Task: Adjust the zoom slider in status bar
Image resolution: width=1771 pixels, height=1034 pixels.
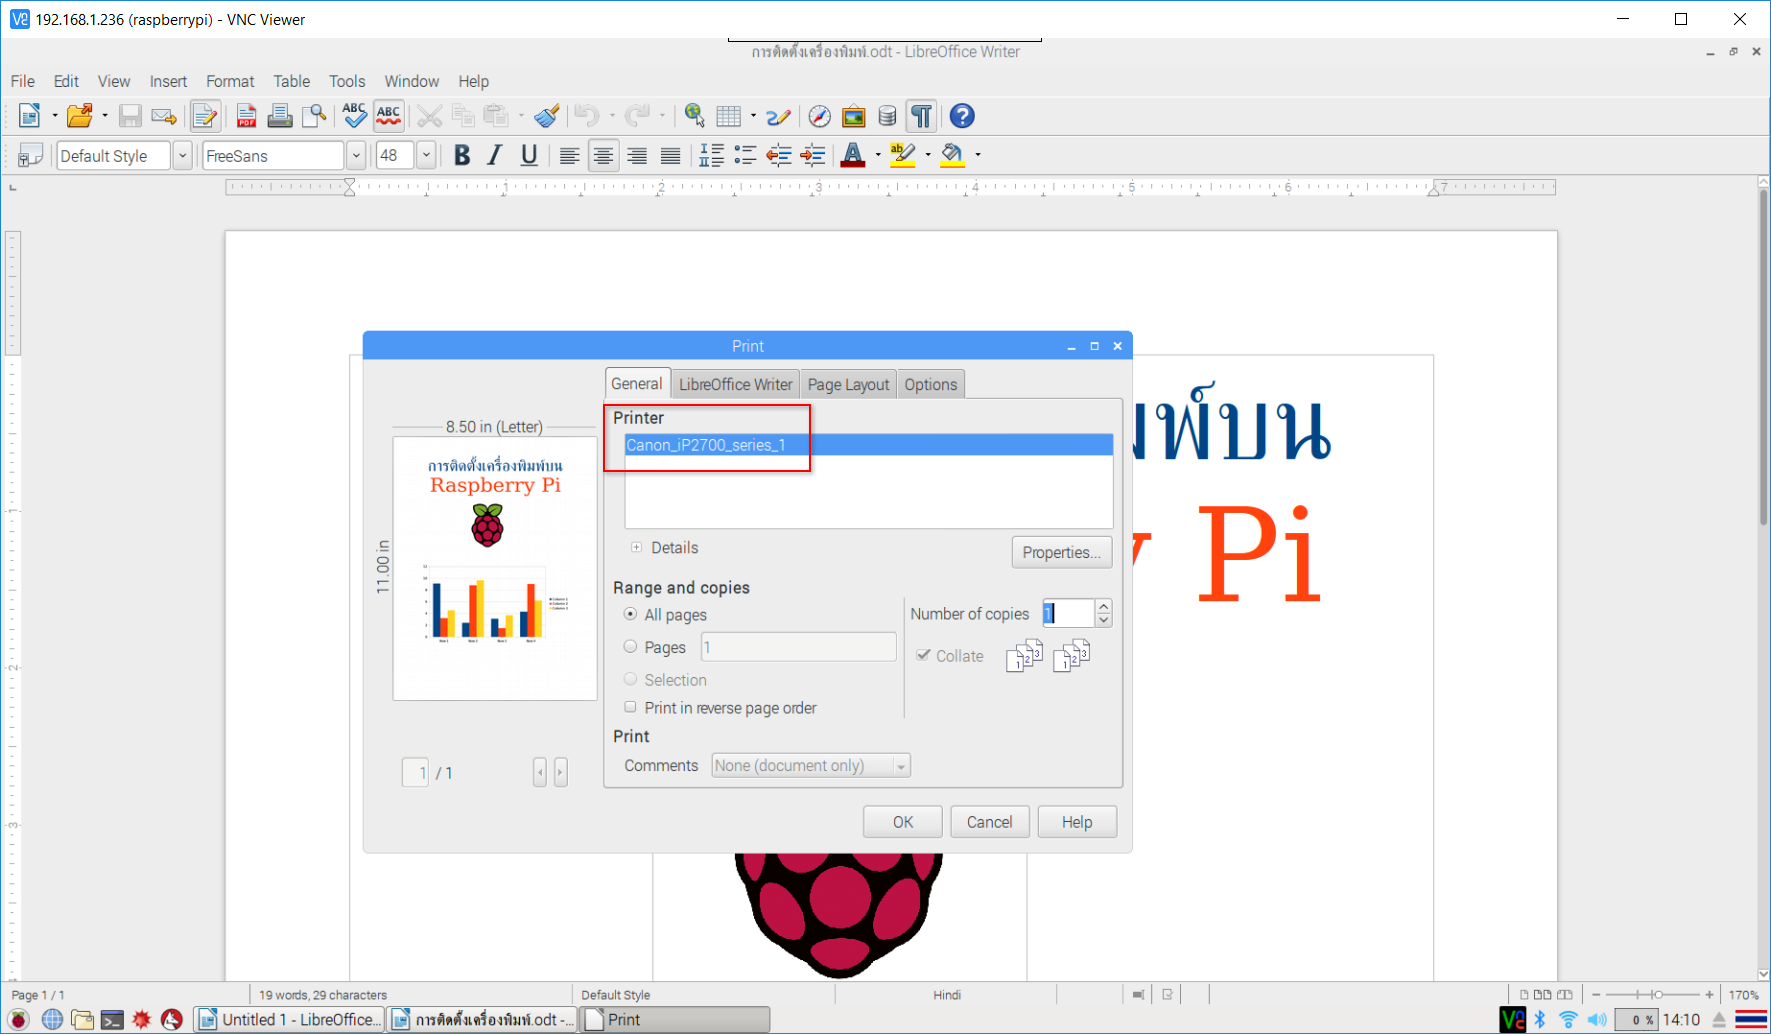Action: pyautogui.click(x=1656, y=995)
